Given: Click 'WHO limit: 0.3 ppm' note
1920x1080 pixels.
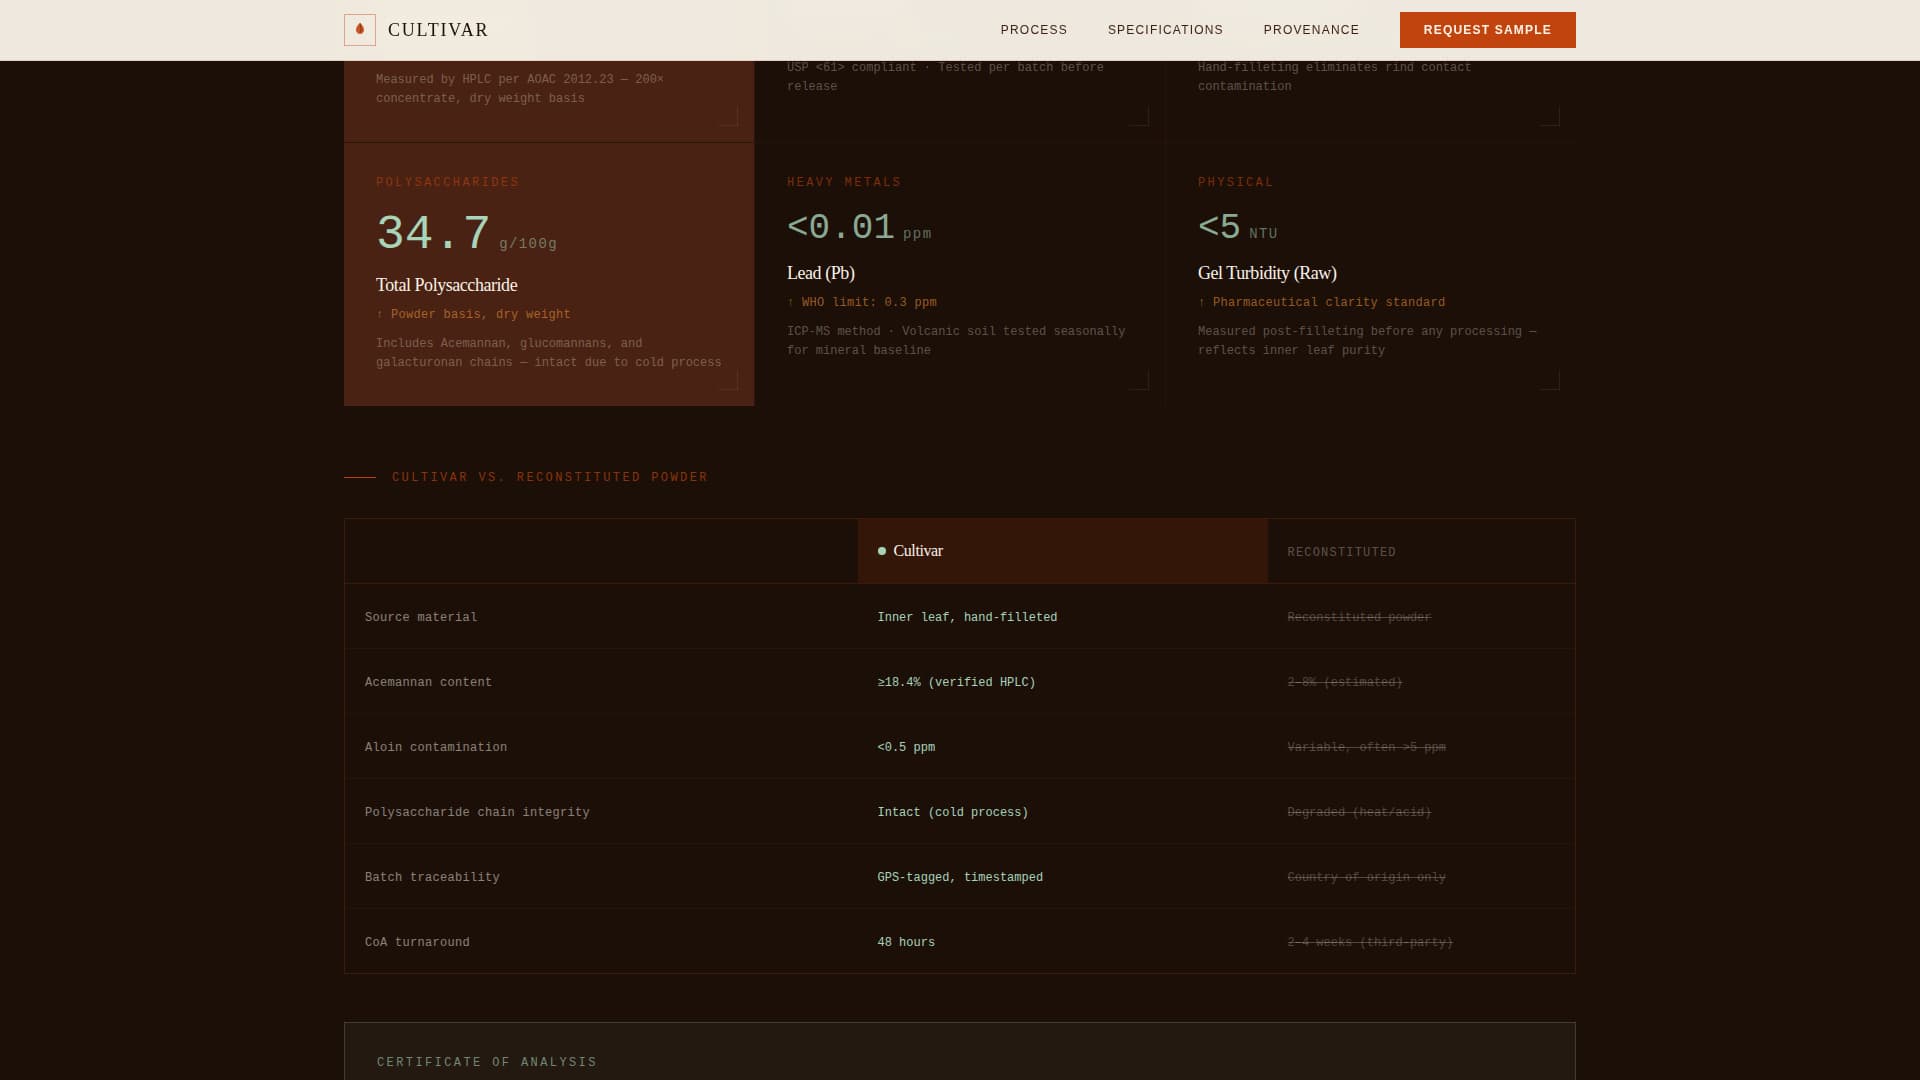Looking at the screenshot, I should coord(862,302).
